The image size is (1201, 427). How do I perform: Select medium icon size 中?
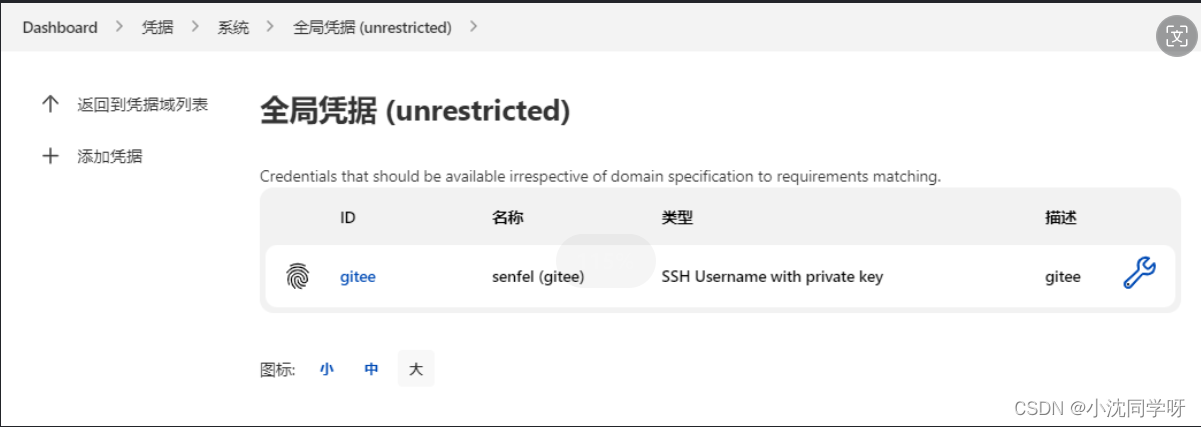point(372,369)
